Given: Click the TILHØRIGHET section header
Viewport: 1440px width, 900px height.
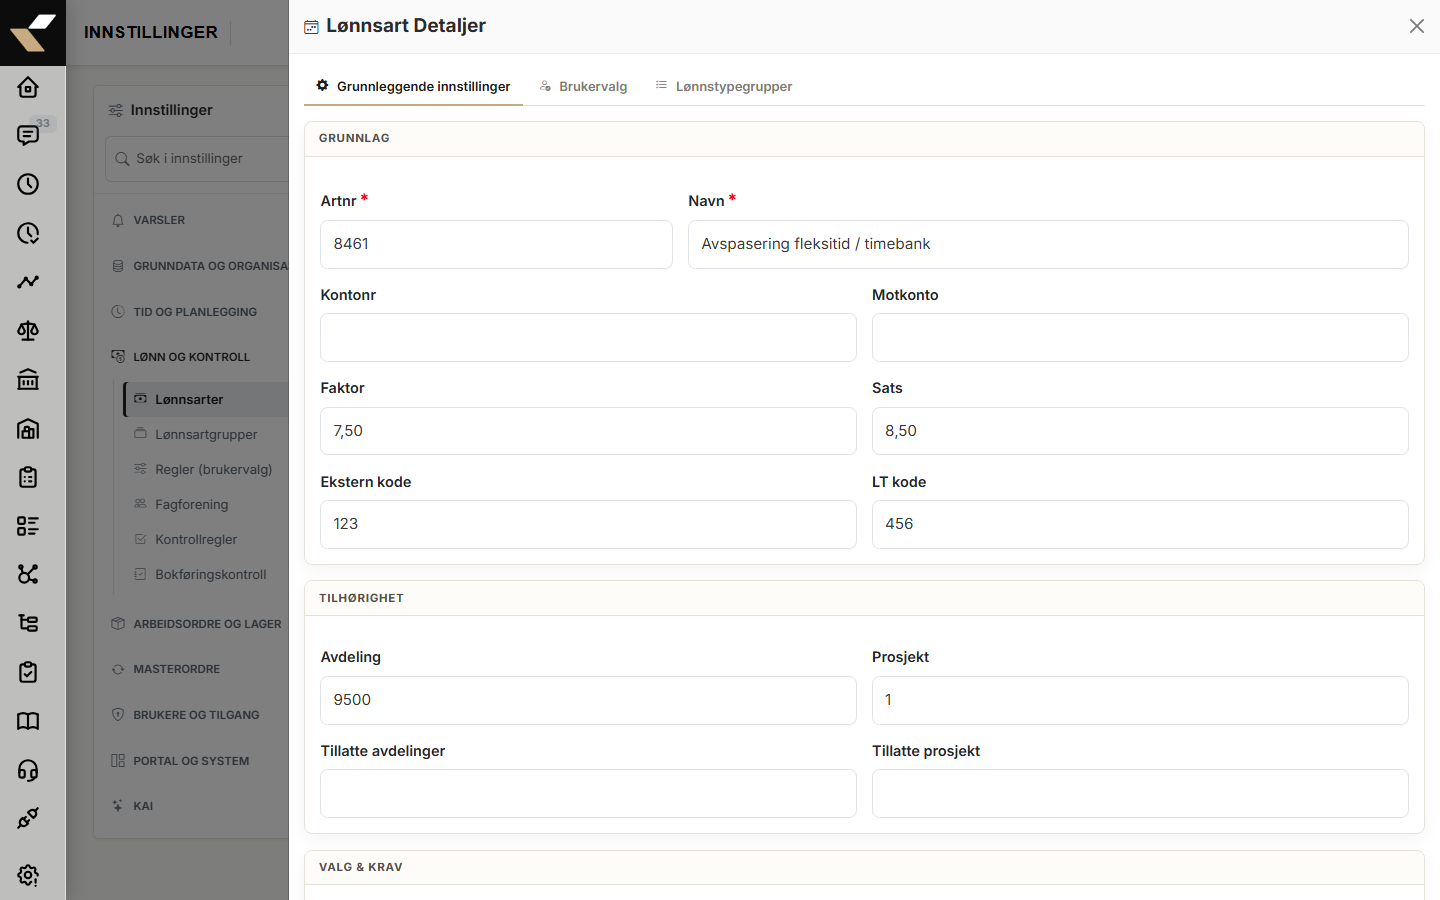Looking at the screenshot, I should click(x=361, y=598).
